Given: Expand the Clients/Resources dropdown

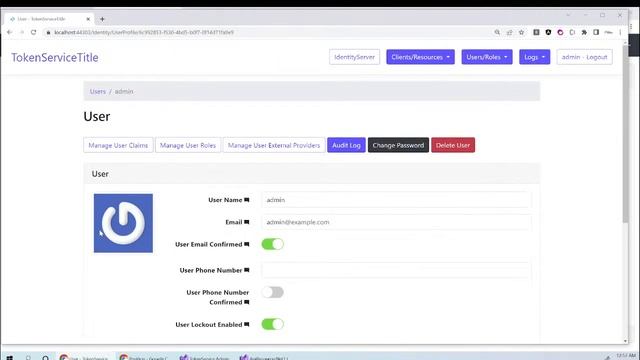Looking at the screenshot, I should (420, 57).
